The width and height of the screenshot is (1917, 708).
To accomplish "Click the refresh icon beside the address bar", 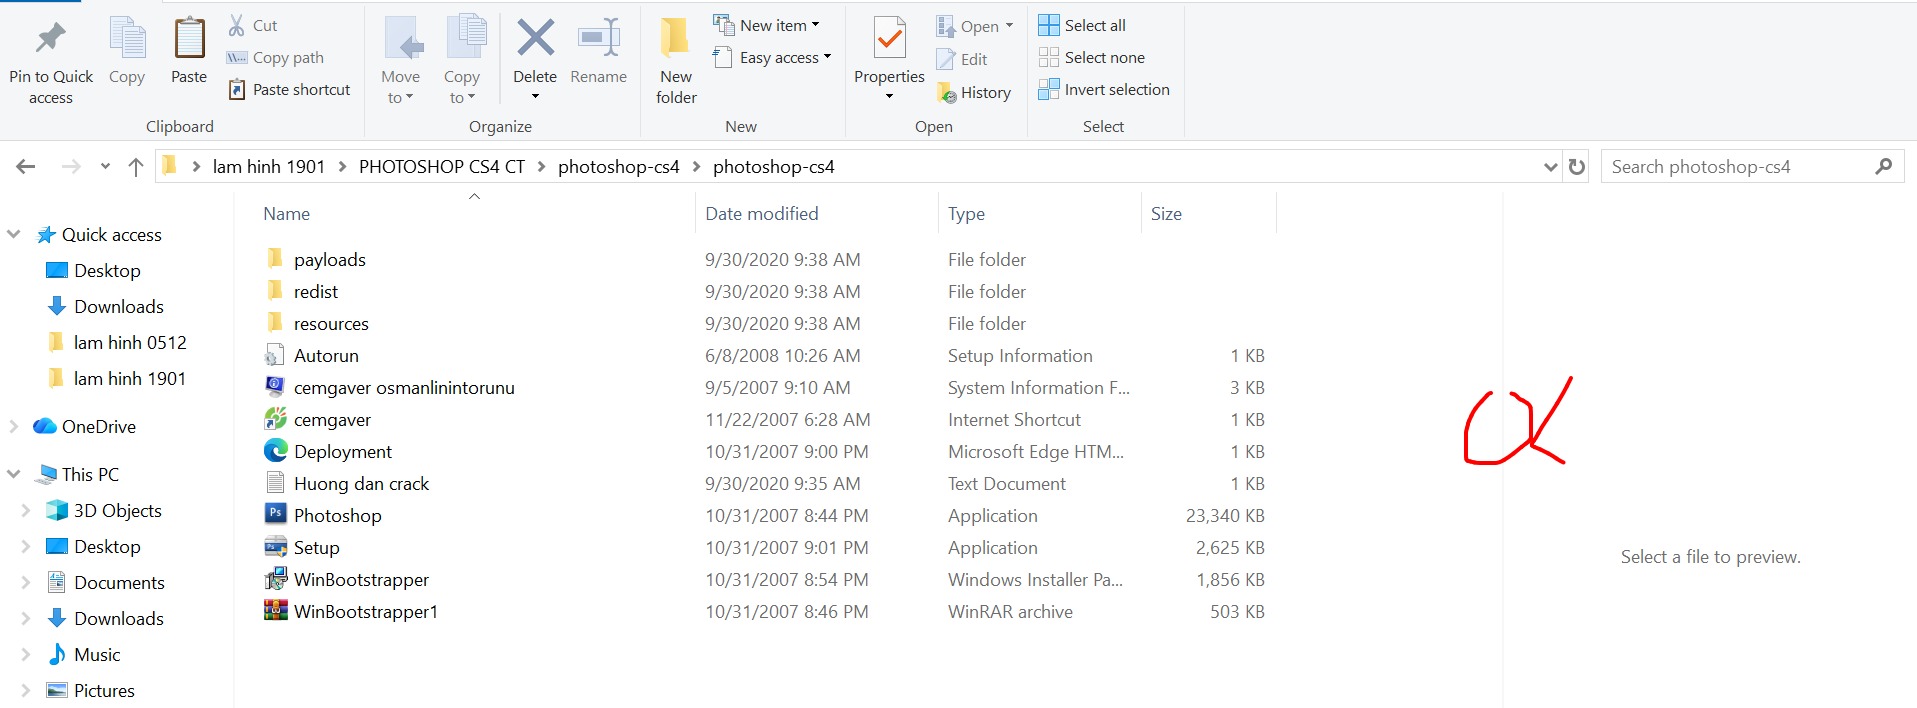I will coord(1577,167).
